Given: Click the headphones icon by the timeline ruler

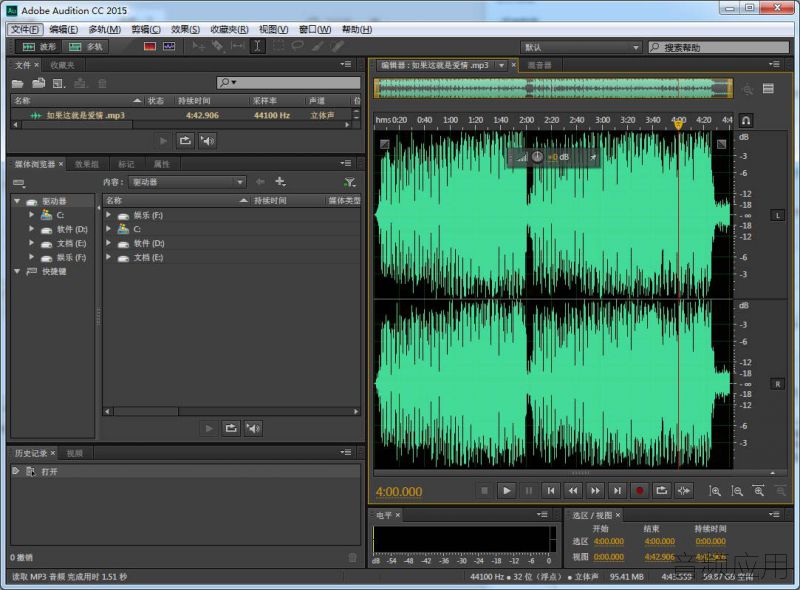Looking at the screenshot, I should [x=745, y=120].
